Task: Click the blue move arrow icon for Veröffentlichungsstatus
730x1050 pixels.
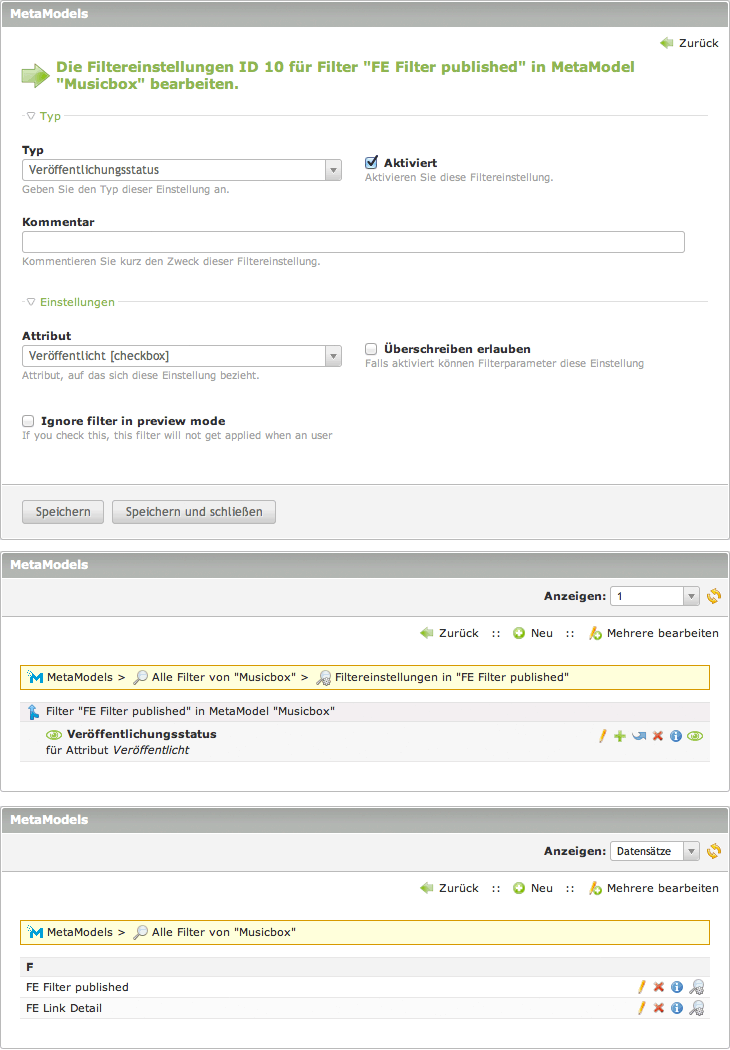Action: [638, 736]
